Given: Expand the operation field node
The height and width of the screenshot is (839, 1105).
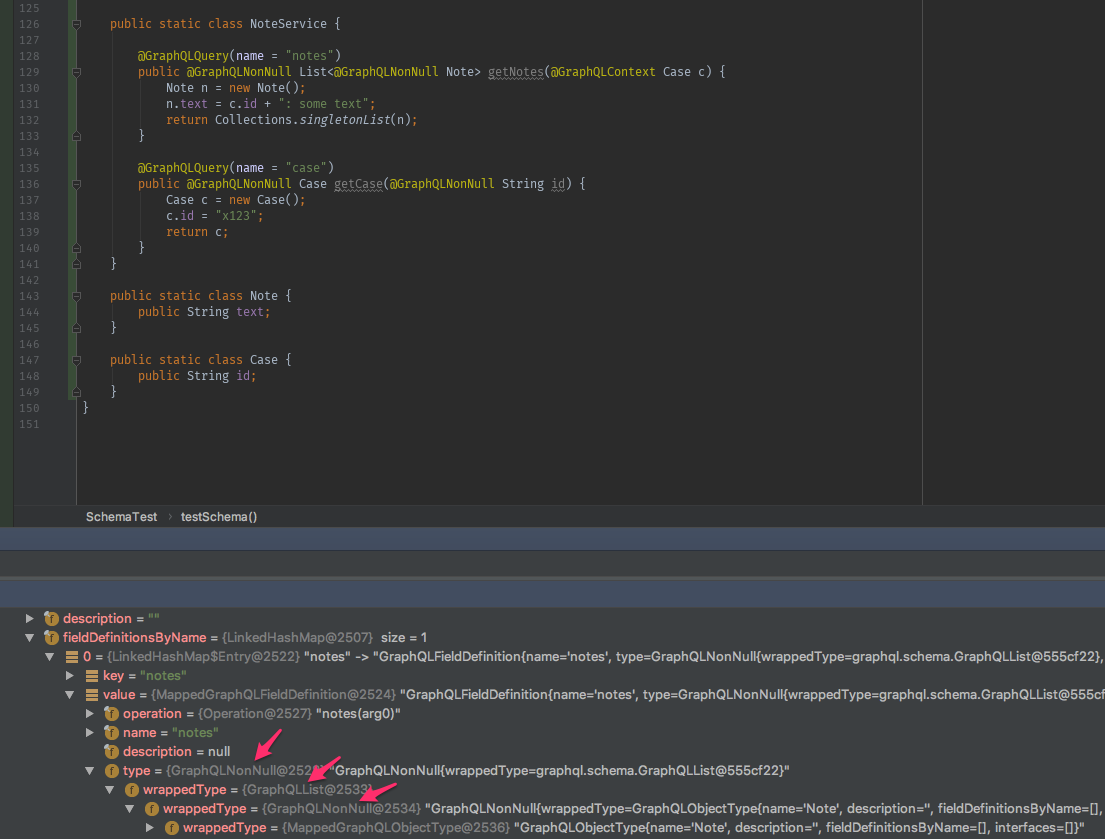Looking at the screenshot, I should [x=89, y=714].
